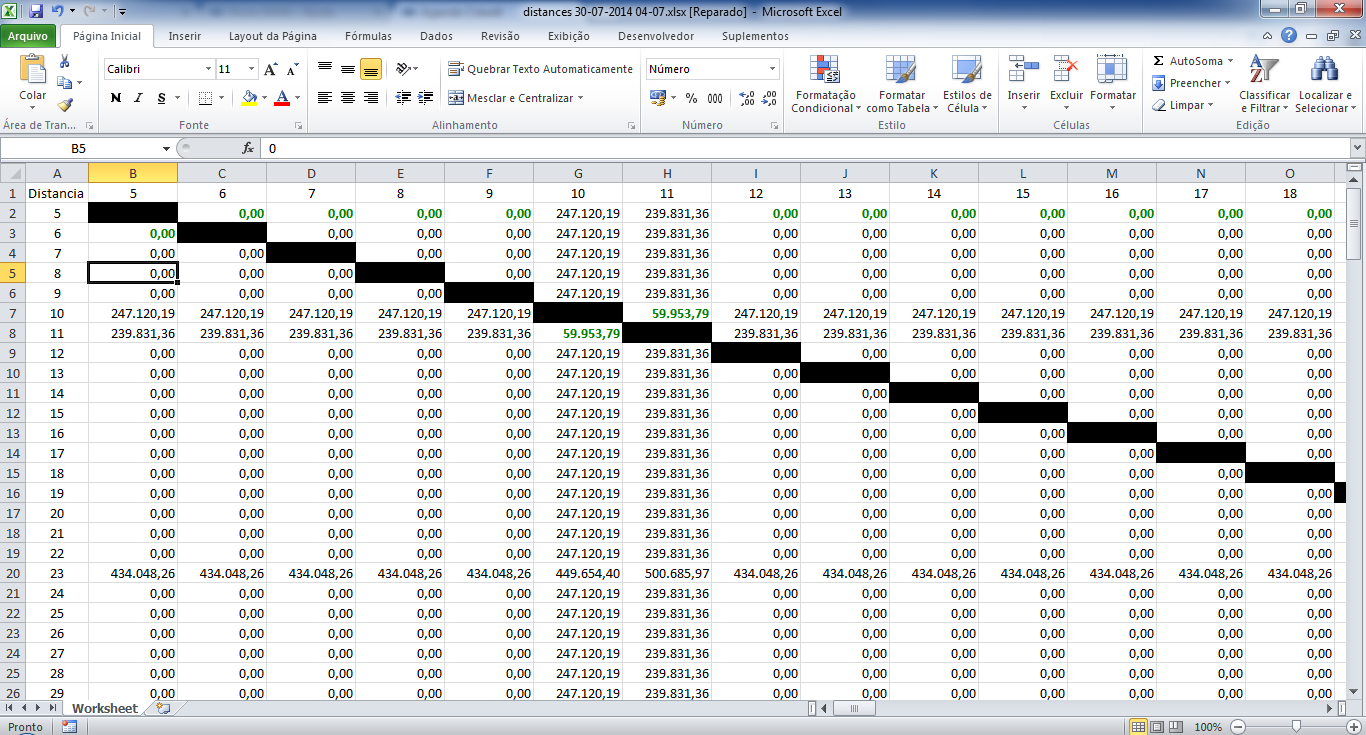Click the Format Painter brush icon
The height and width of the screenshot is (735, 1366).
pyautogui.click(x=65, y=104)
